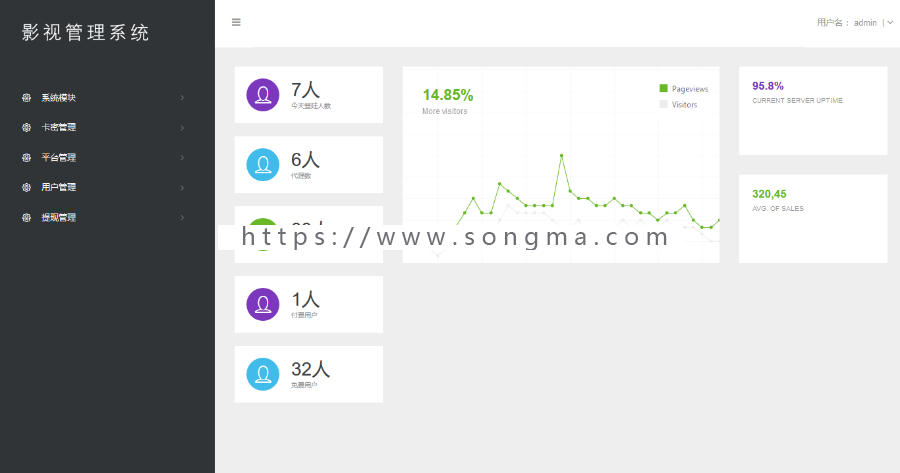Click the 影视管理系统 title link
The image size is (900, 473).
coord(86,32)
